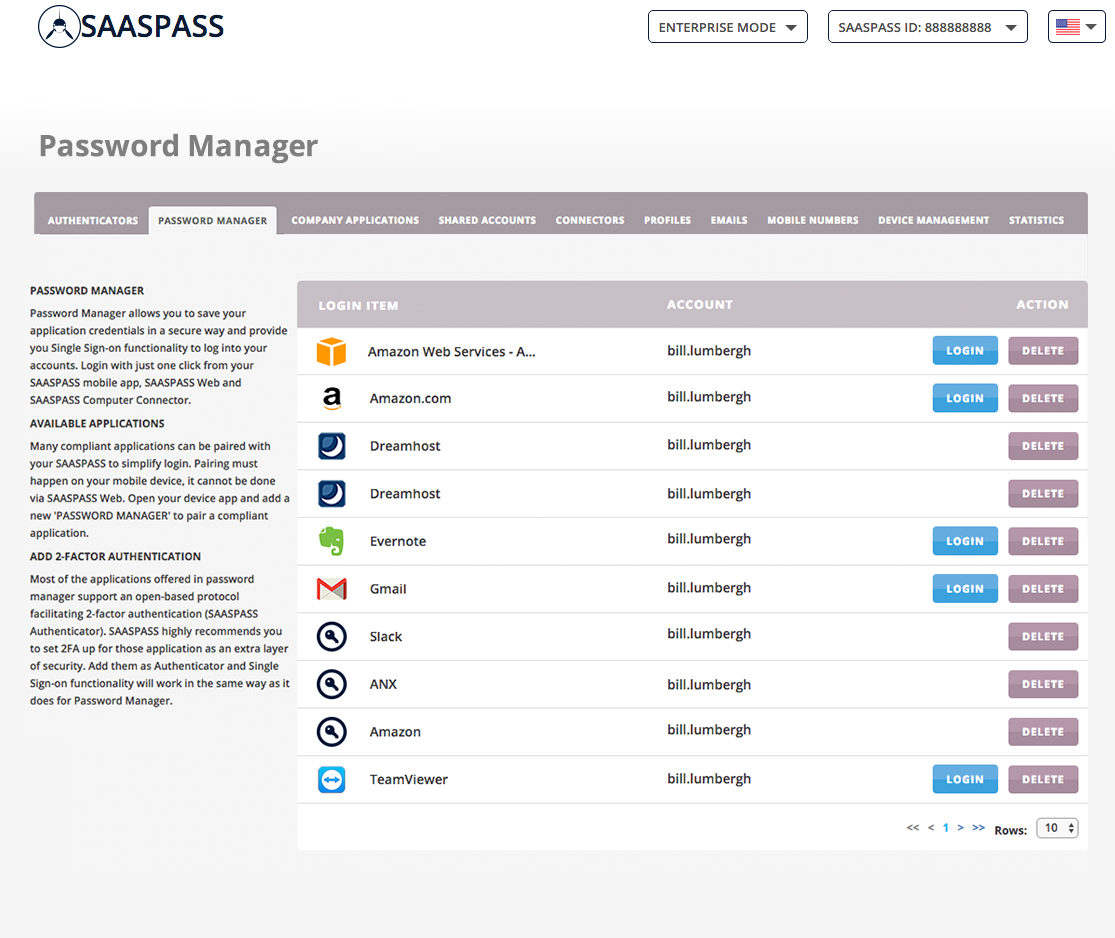Click the TeamViewer icon
Image resolution: width=1115 pixels, height=938 pixels.
331,779
